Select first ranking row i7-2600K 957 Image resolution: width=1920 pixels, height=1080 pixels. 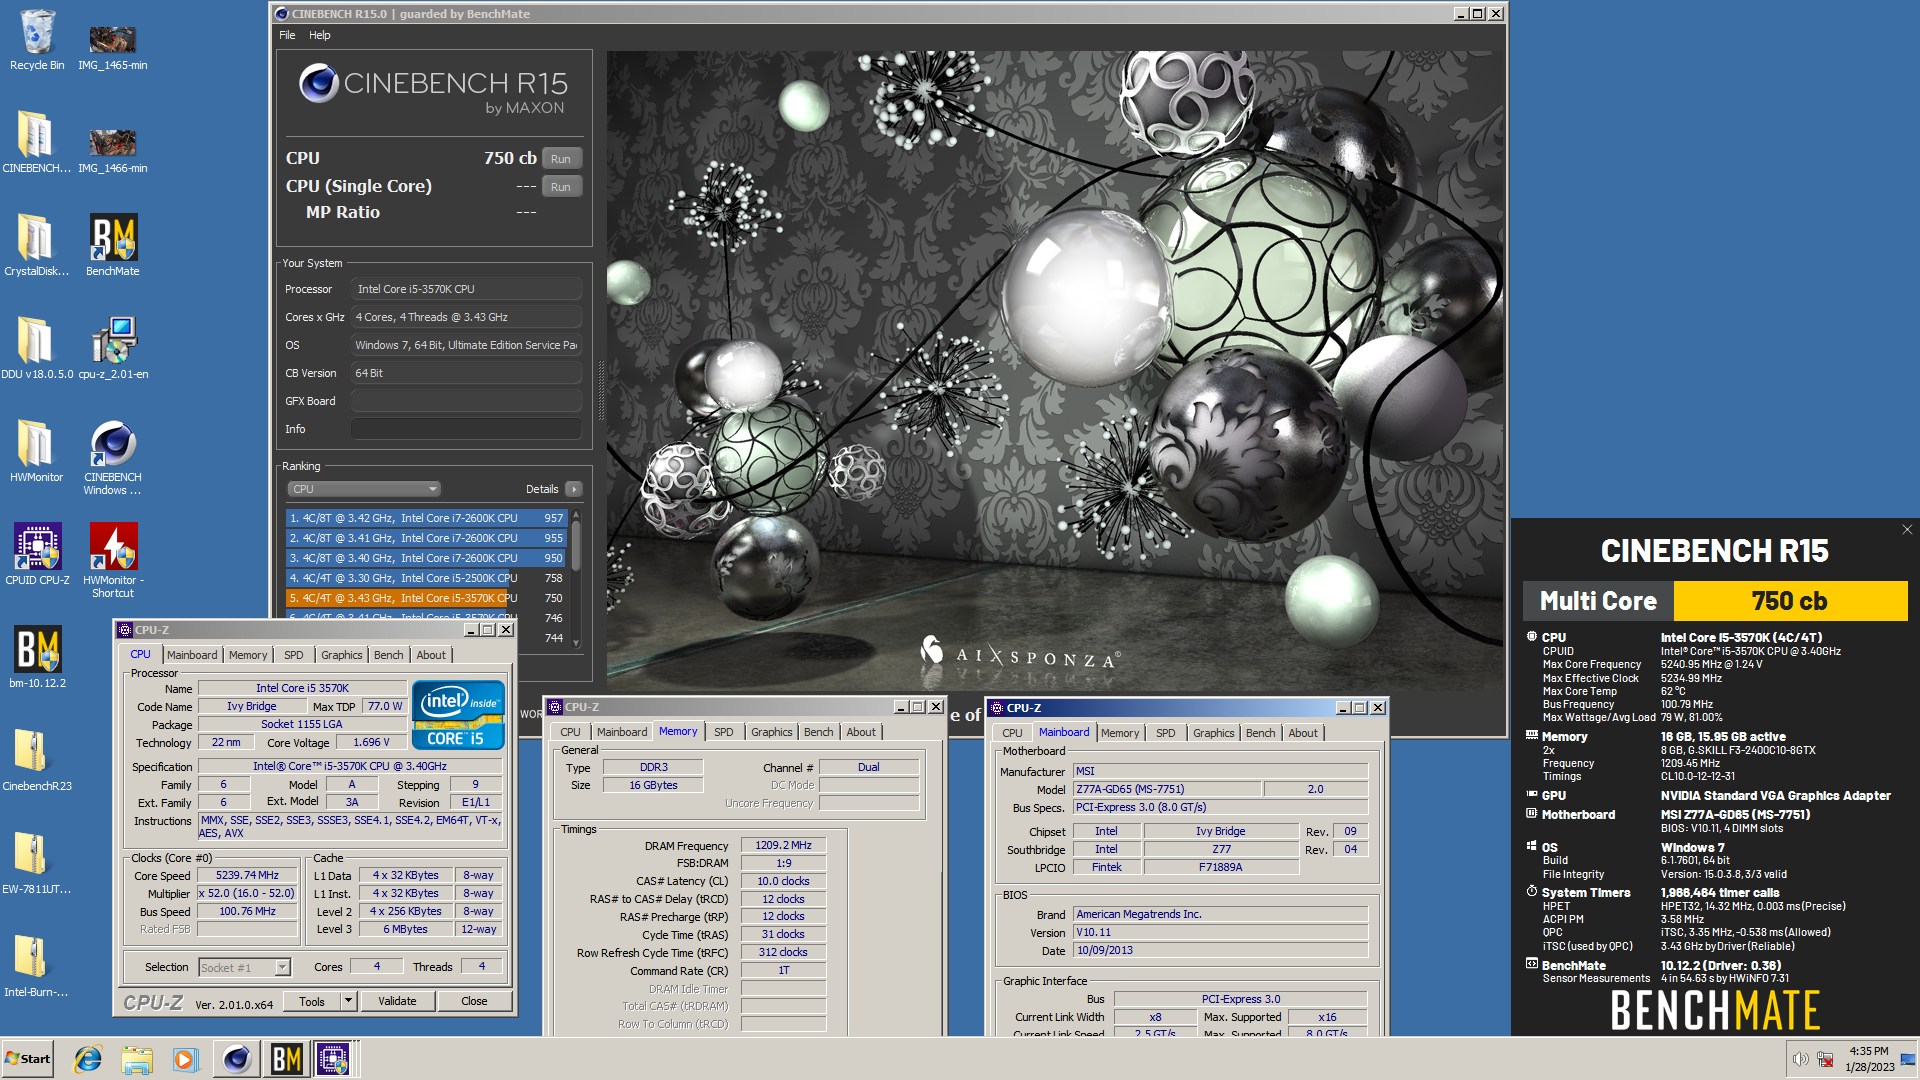click(427, 518)
